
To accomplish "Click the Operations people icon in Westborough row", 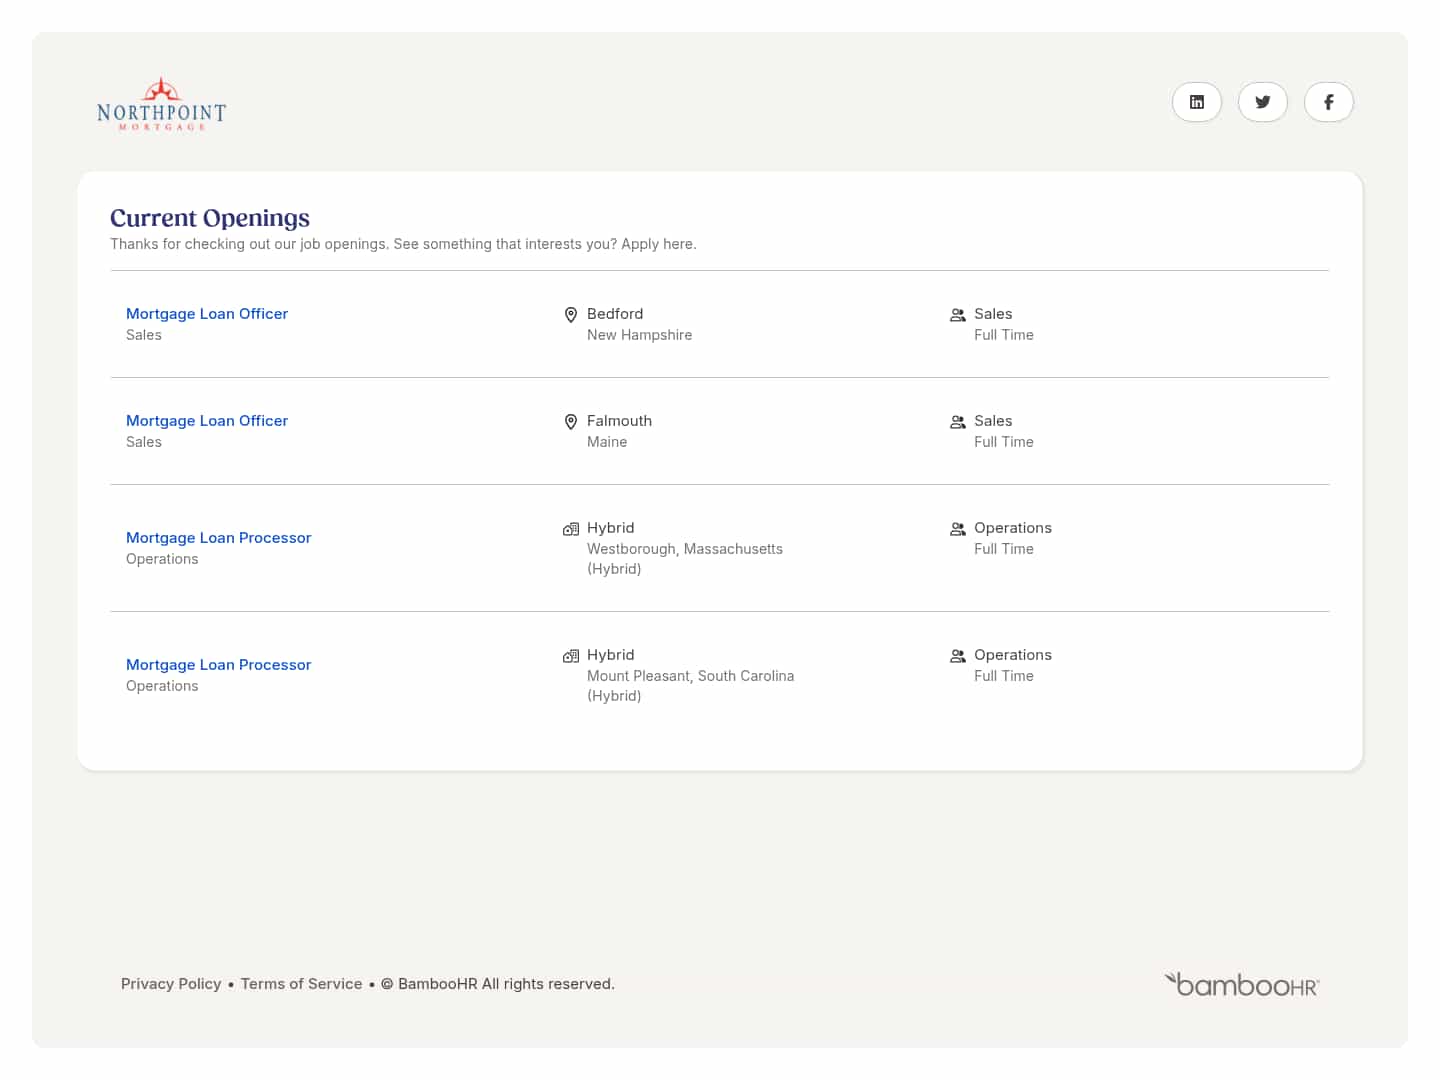I will pyautogui.click(x=957, y=529).
